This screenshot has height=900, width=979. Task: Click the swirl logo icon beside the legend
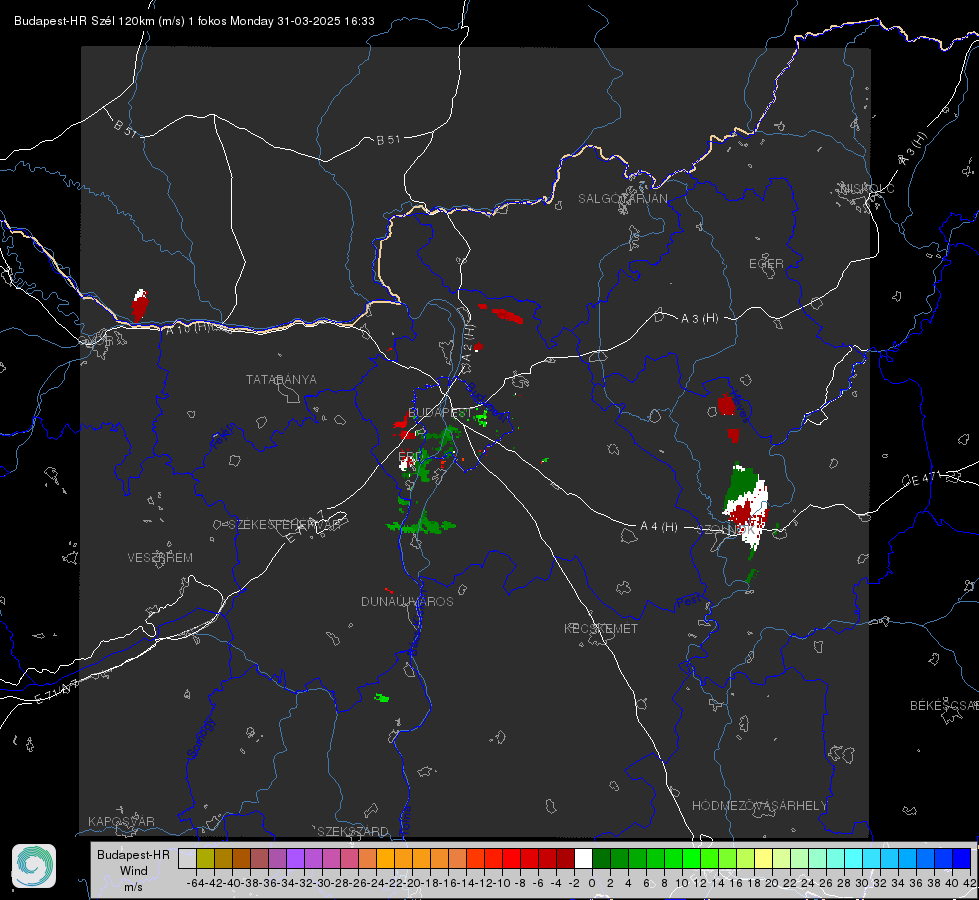(x=34, y=866)
